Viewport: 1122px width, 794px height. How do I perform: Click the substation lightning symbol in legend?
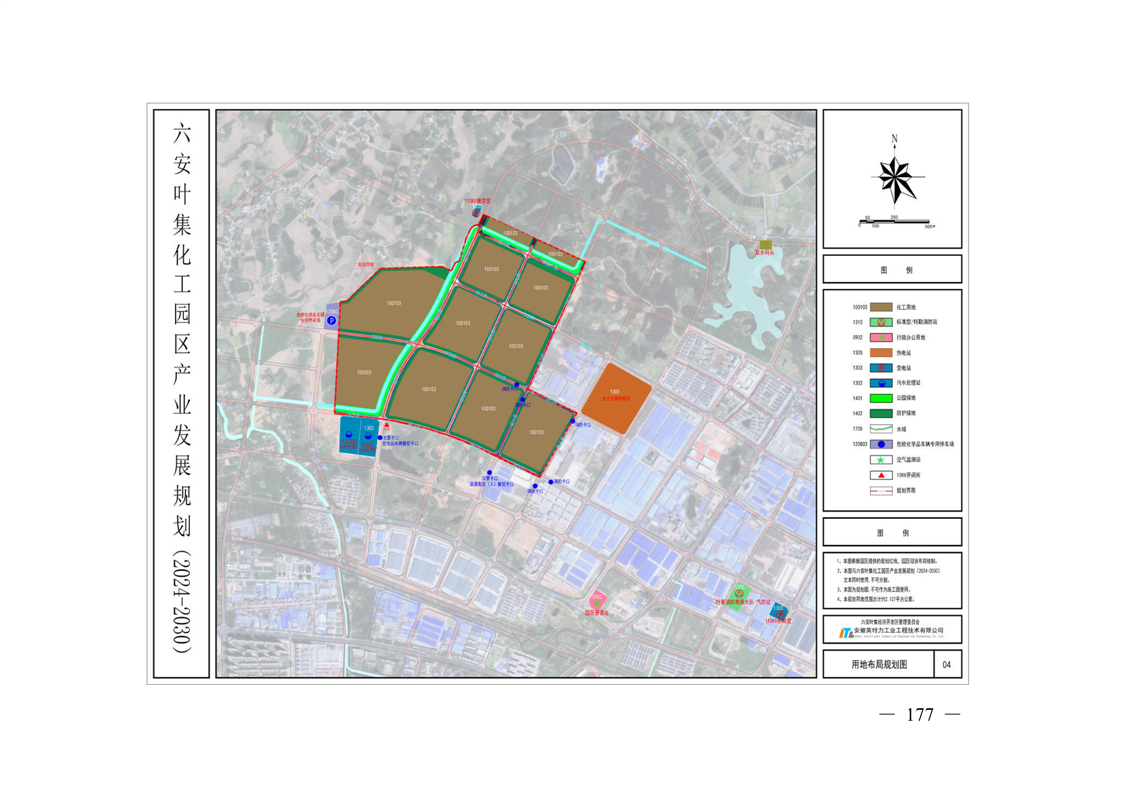coord(883,367)
